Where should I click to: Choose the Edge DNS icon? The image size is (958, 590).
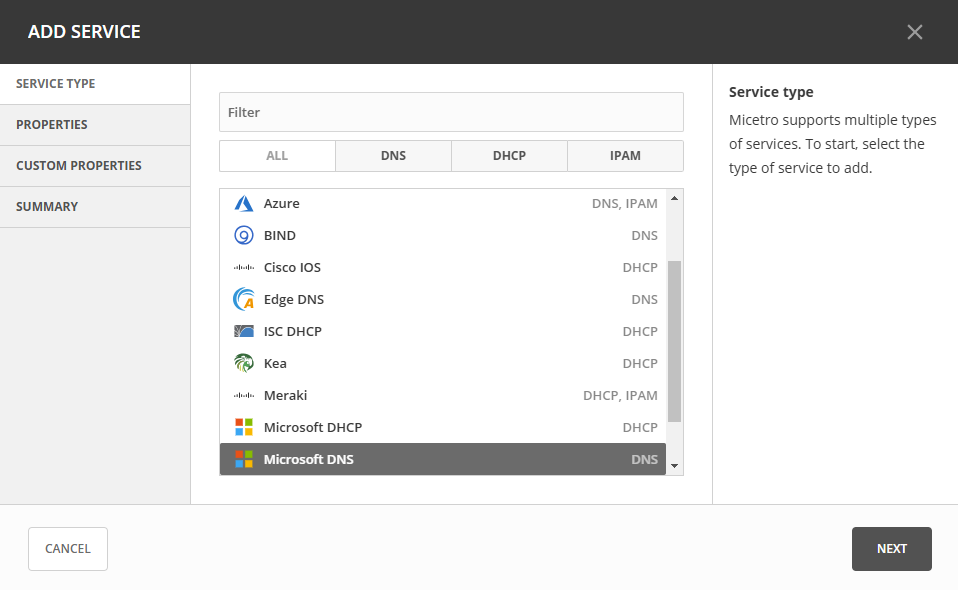[x=244, y=300]
